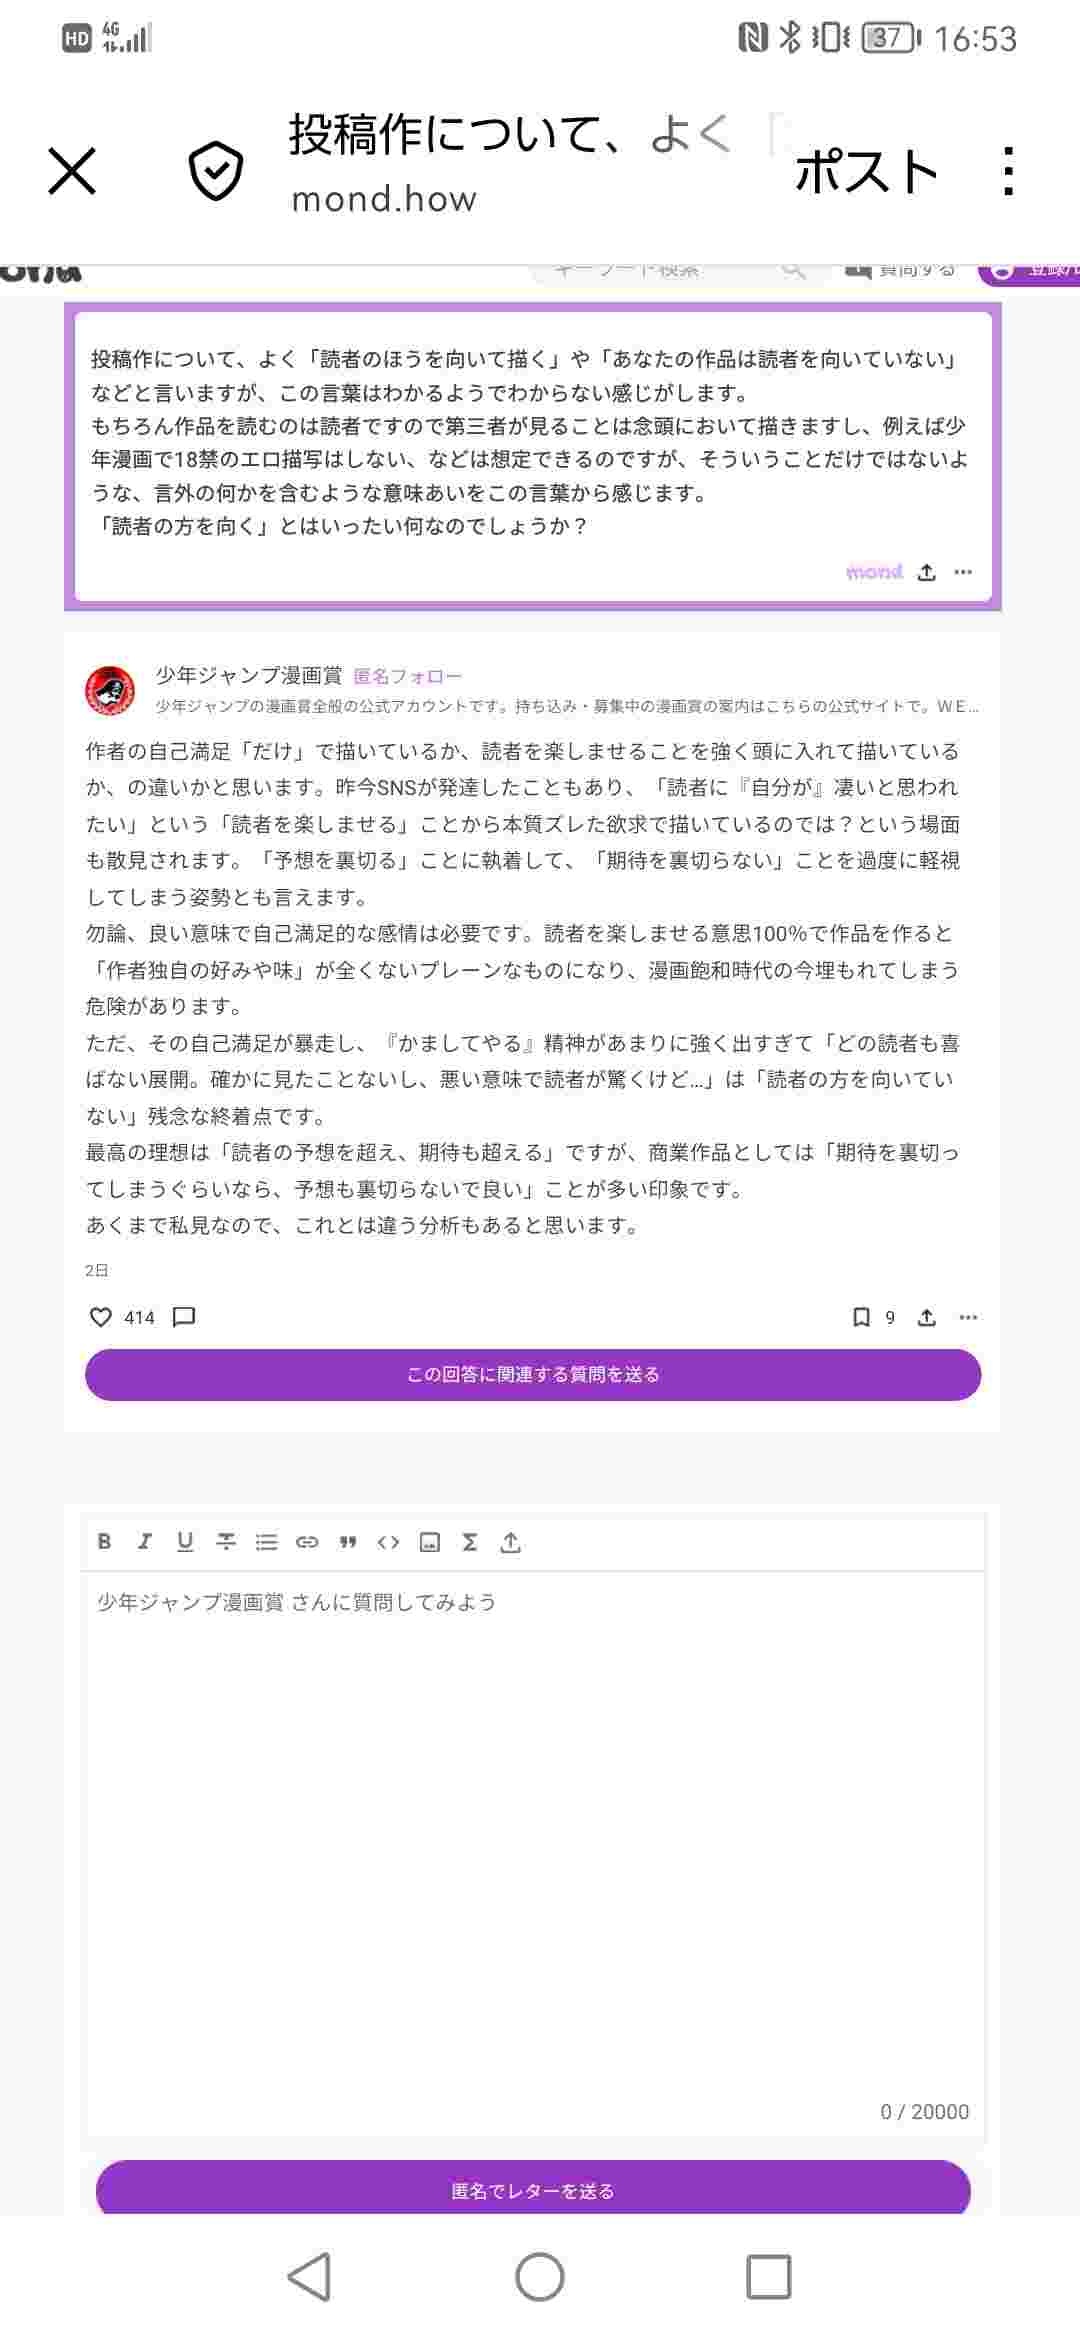1080x2340 pixels.
Task: Insert a hyperlink with the link icon
Action: [x=307, y=1542]
